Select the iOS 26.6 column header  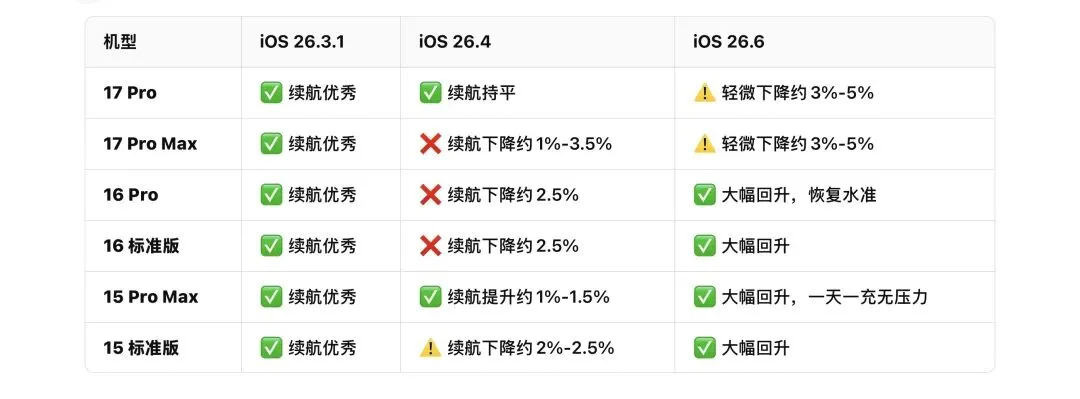[729, 42]
